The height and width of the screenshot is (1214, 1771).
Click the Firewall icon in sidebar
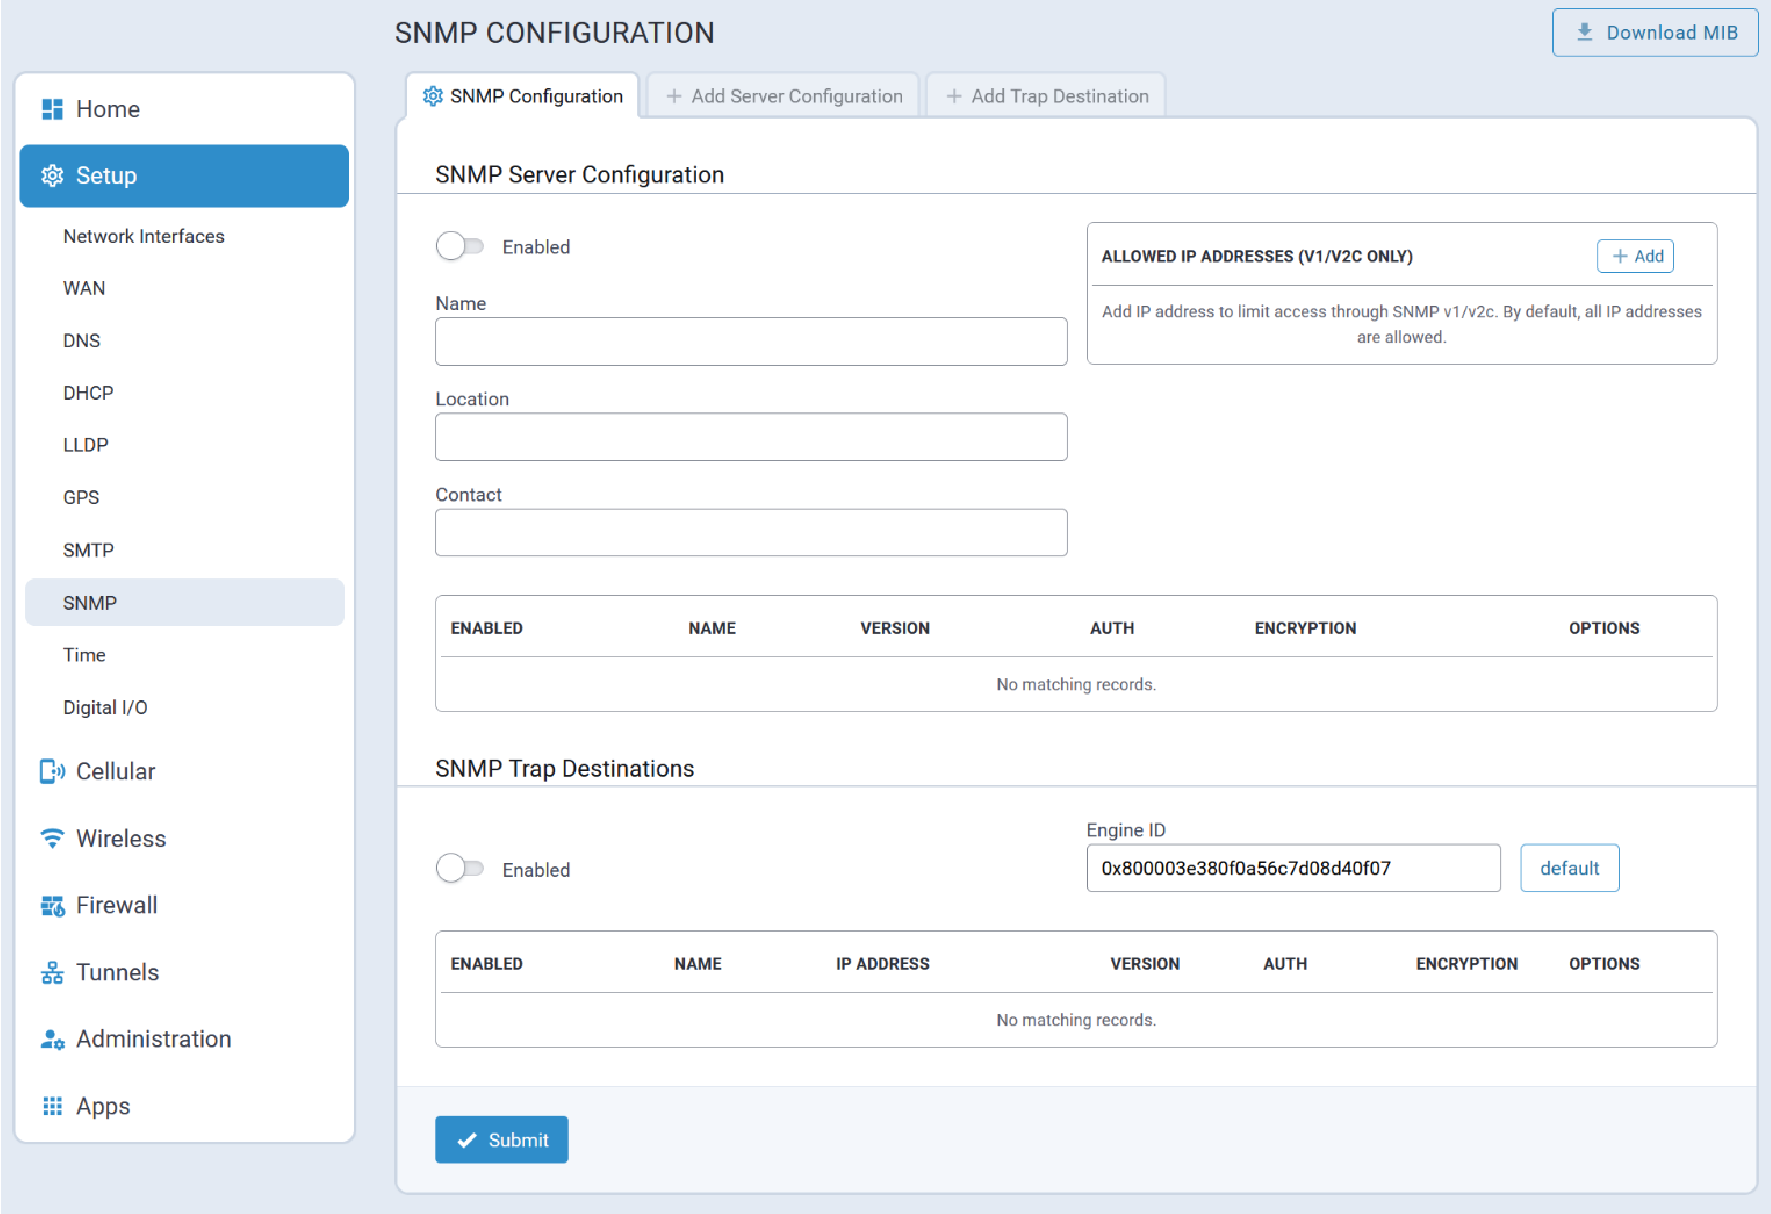pos(52,905)
